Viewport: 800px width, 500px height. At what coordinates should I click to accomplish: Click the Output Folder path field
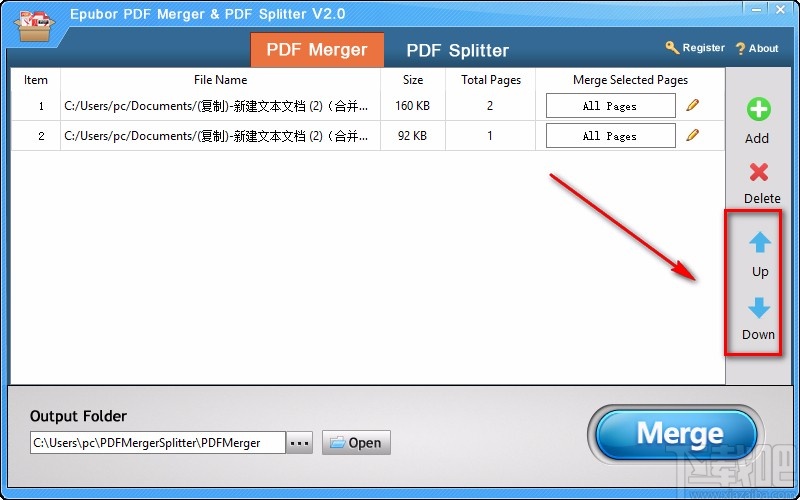tap(158, 442)
